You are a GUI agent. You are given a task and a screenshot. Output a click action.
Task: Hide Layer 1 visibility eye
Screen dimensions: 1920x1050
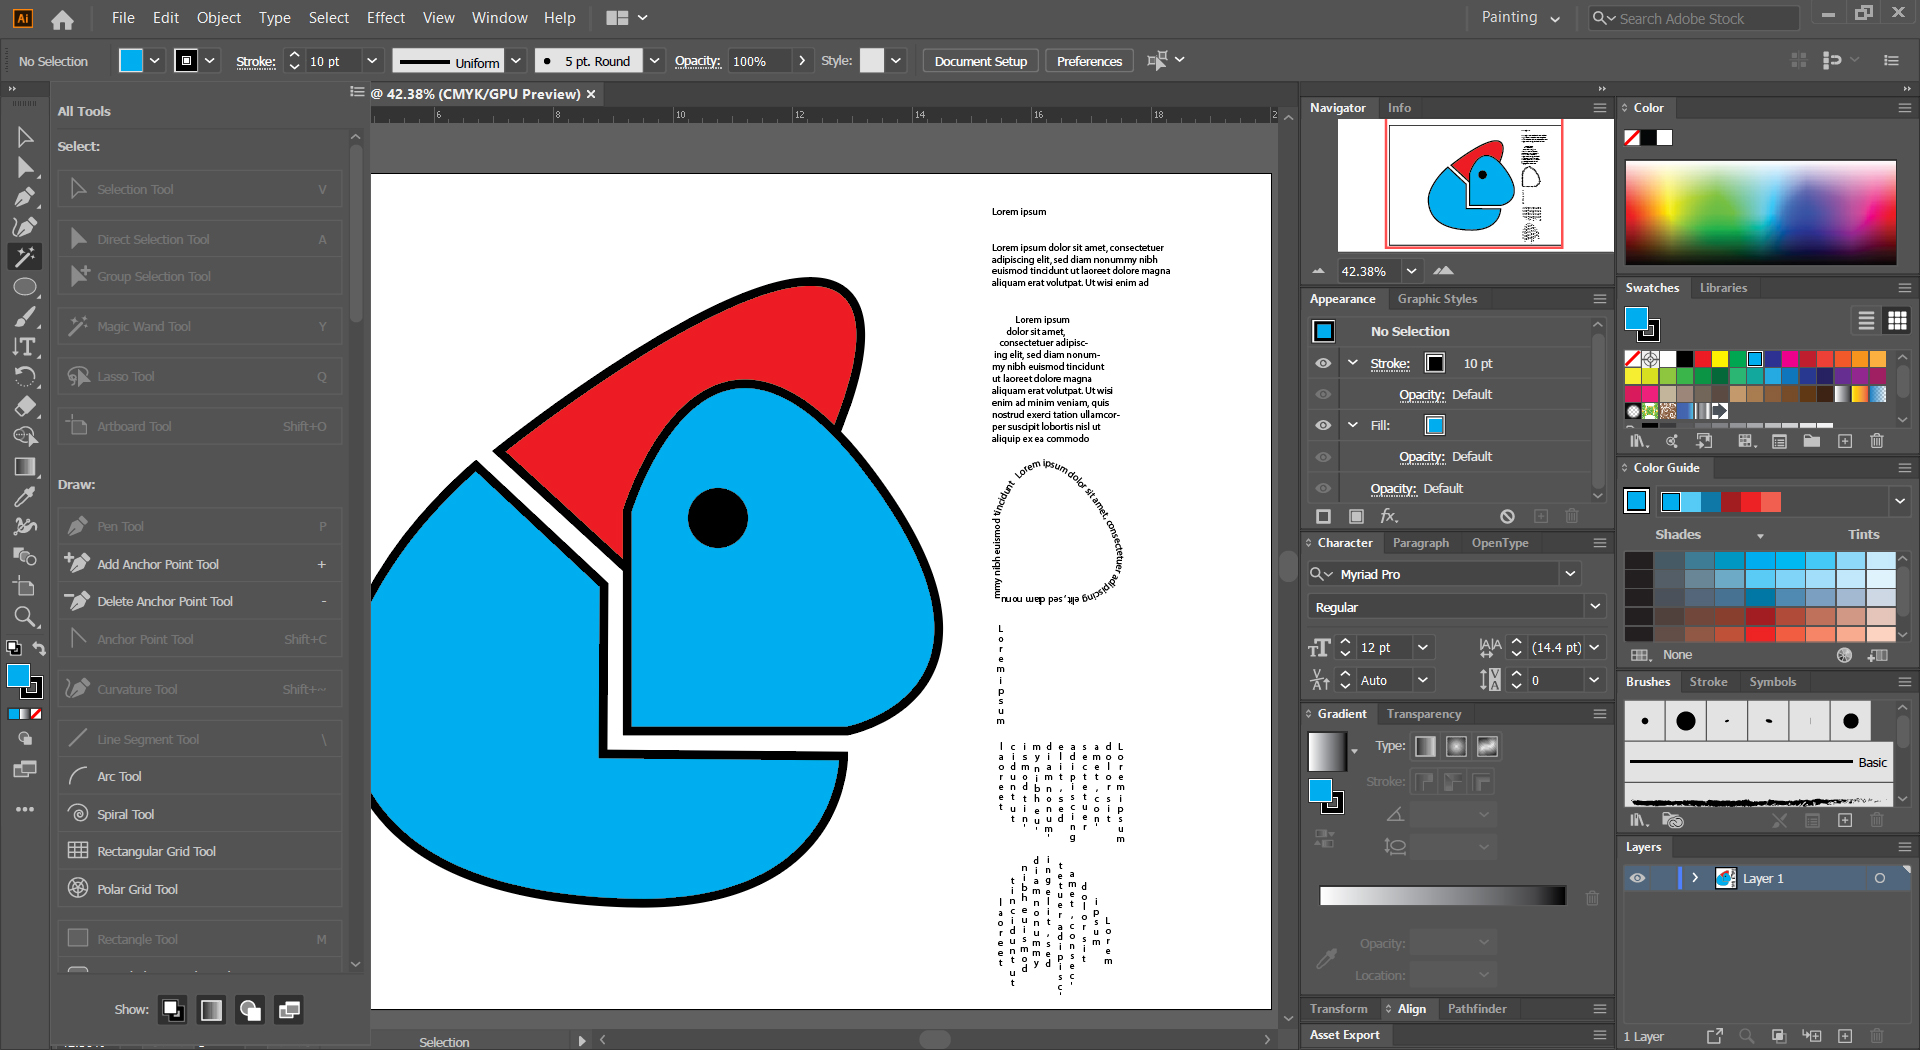1637,878
